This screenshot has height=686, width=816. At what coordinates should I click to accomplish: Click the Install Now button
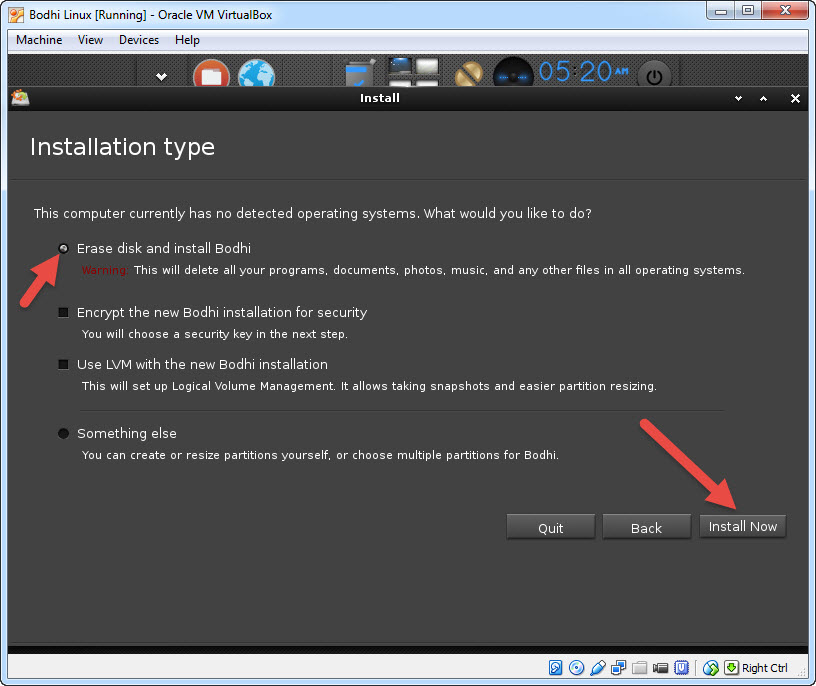(x=743, y=526)
